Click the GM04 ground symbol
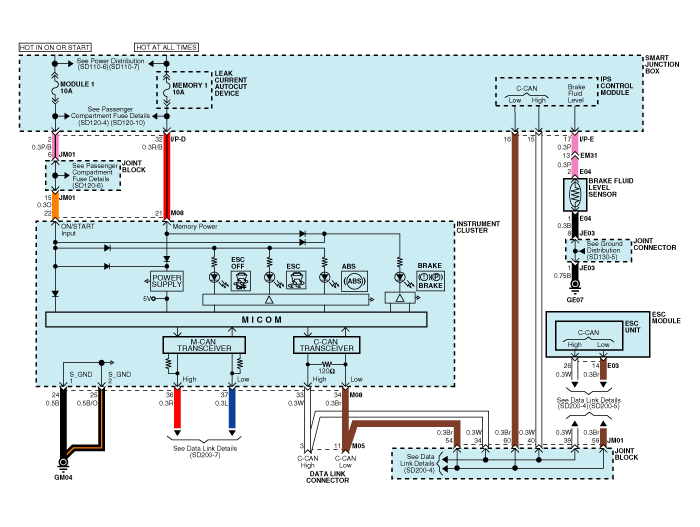Screen dimensions: 700x527 point(63,463)
